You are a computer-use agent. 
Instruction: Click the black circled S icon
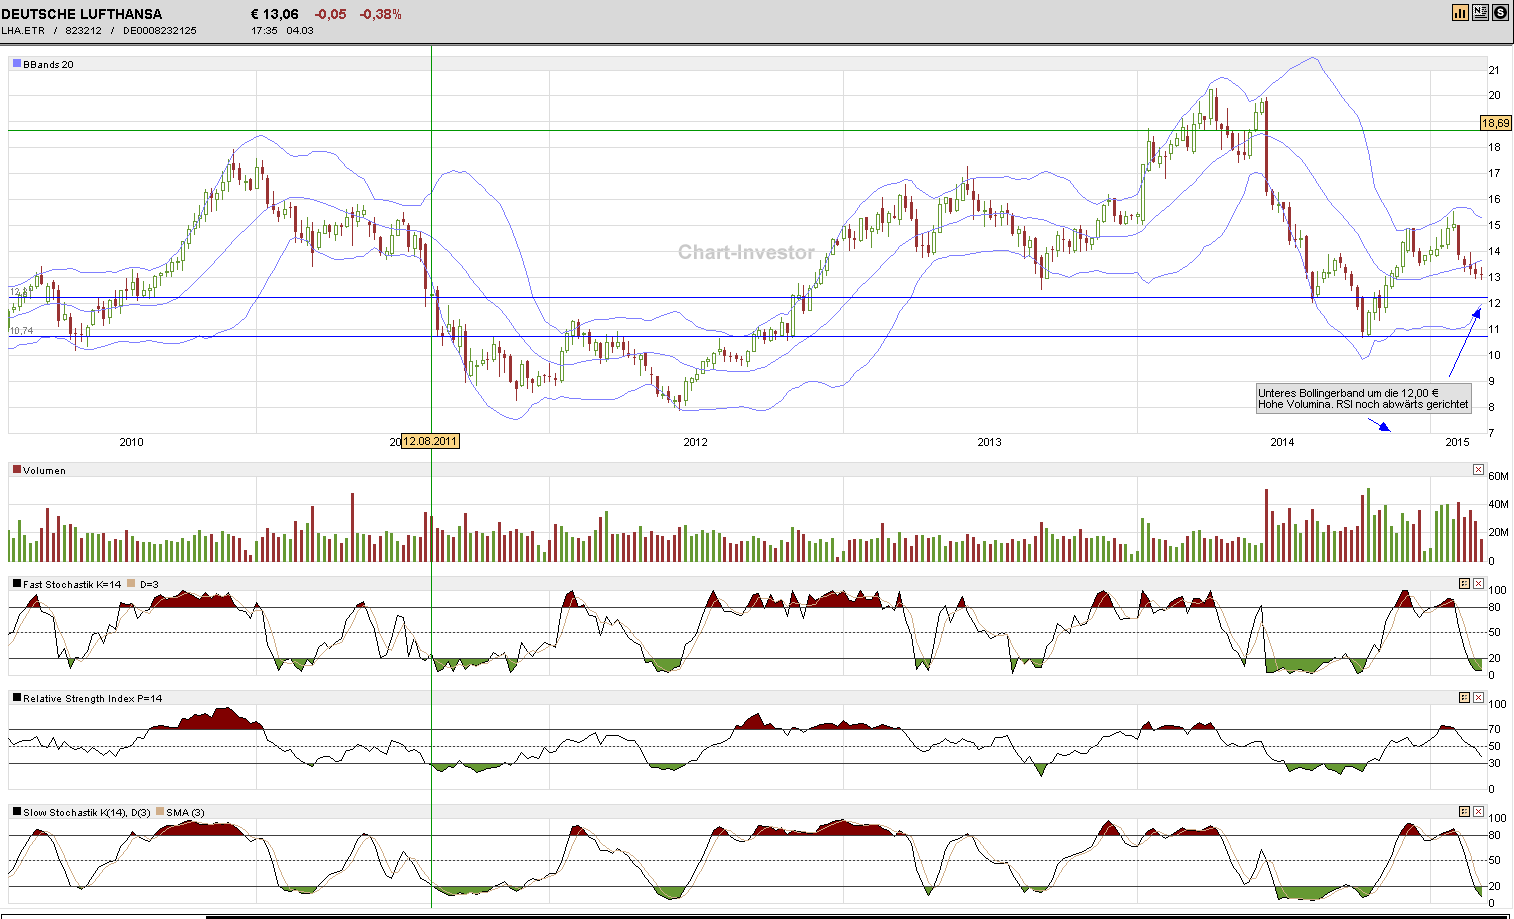1500,12
